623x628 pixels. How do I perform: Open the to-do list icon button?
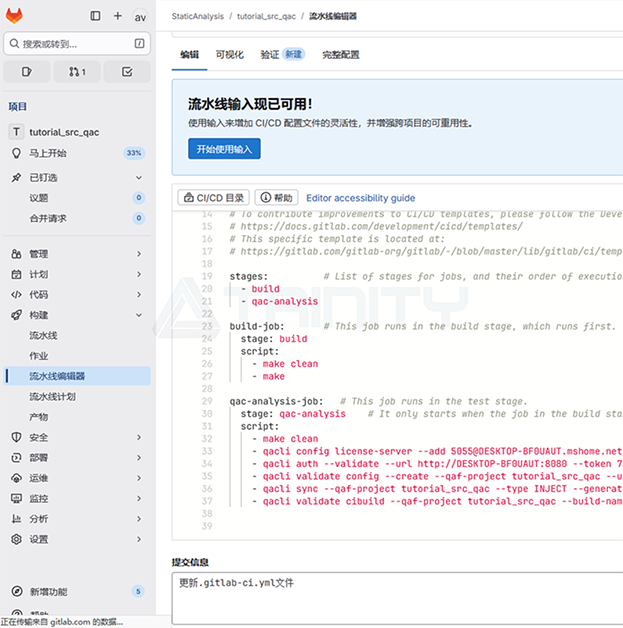pos(127,72)
